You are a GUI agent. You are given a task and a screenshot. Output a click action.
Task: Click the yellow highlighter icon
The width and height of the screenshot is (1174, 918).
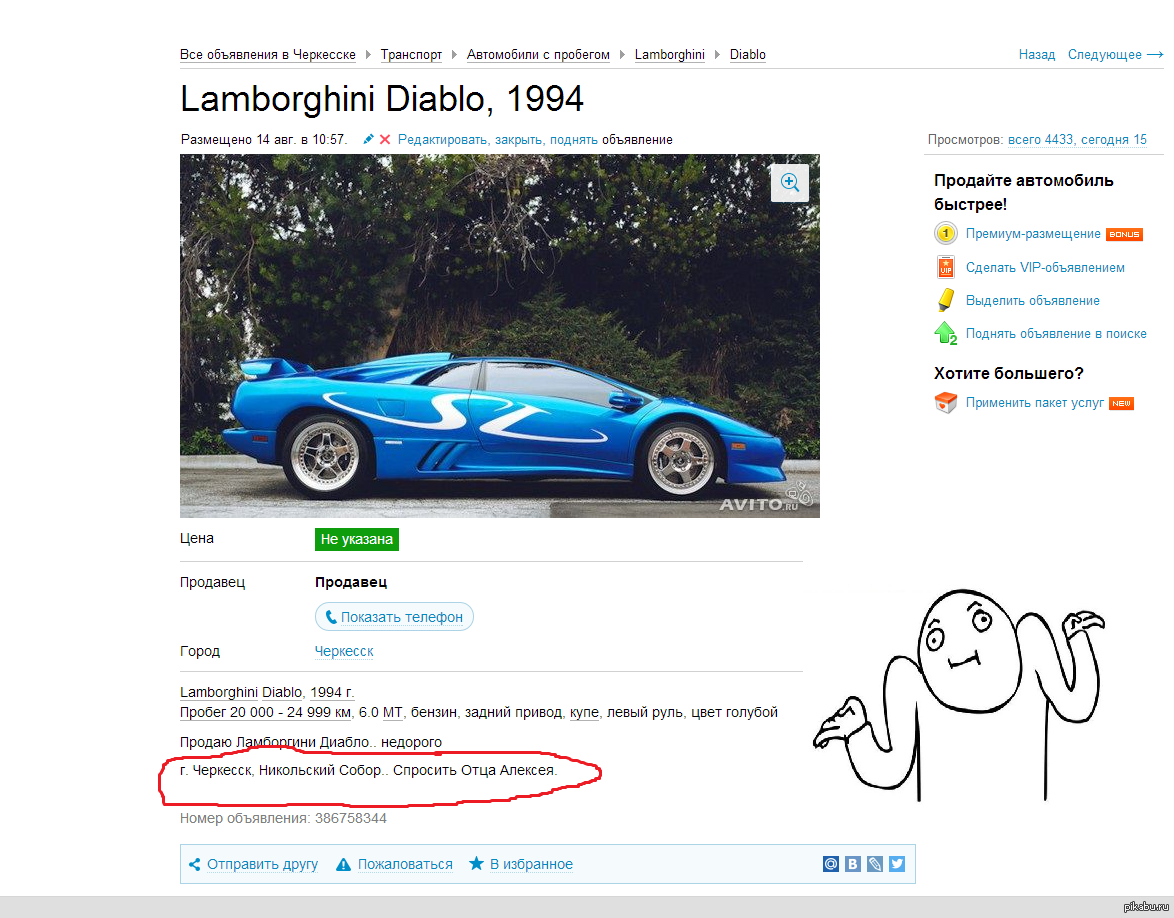click(946, 300)
